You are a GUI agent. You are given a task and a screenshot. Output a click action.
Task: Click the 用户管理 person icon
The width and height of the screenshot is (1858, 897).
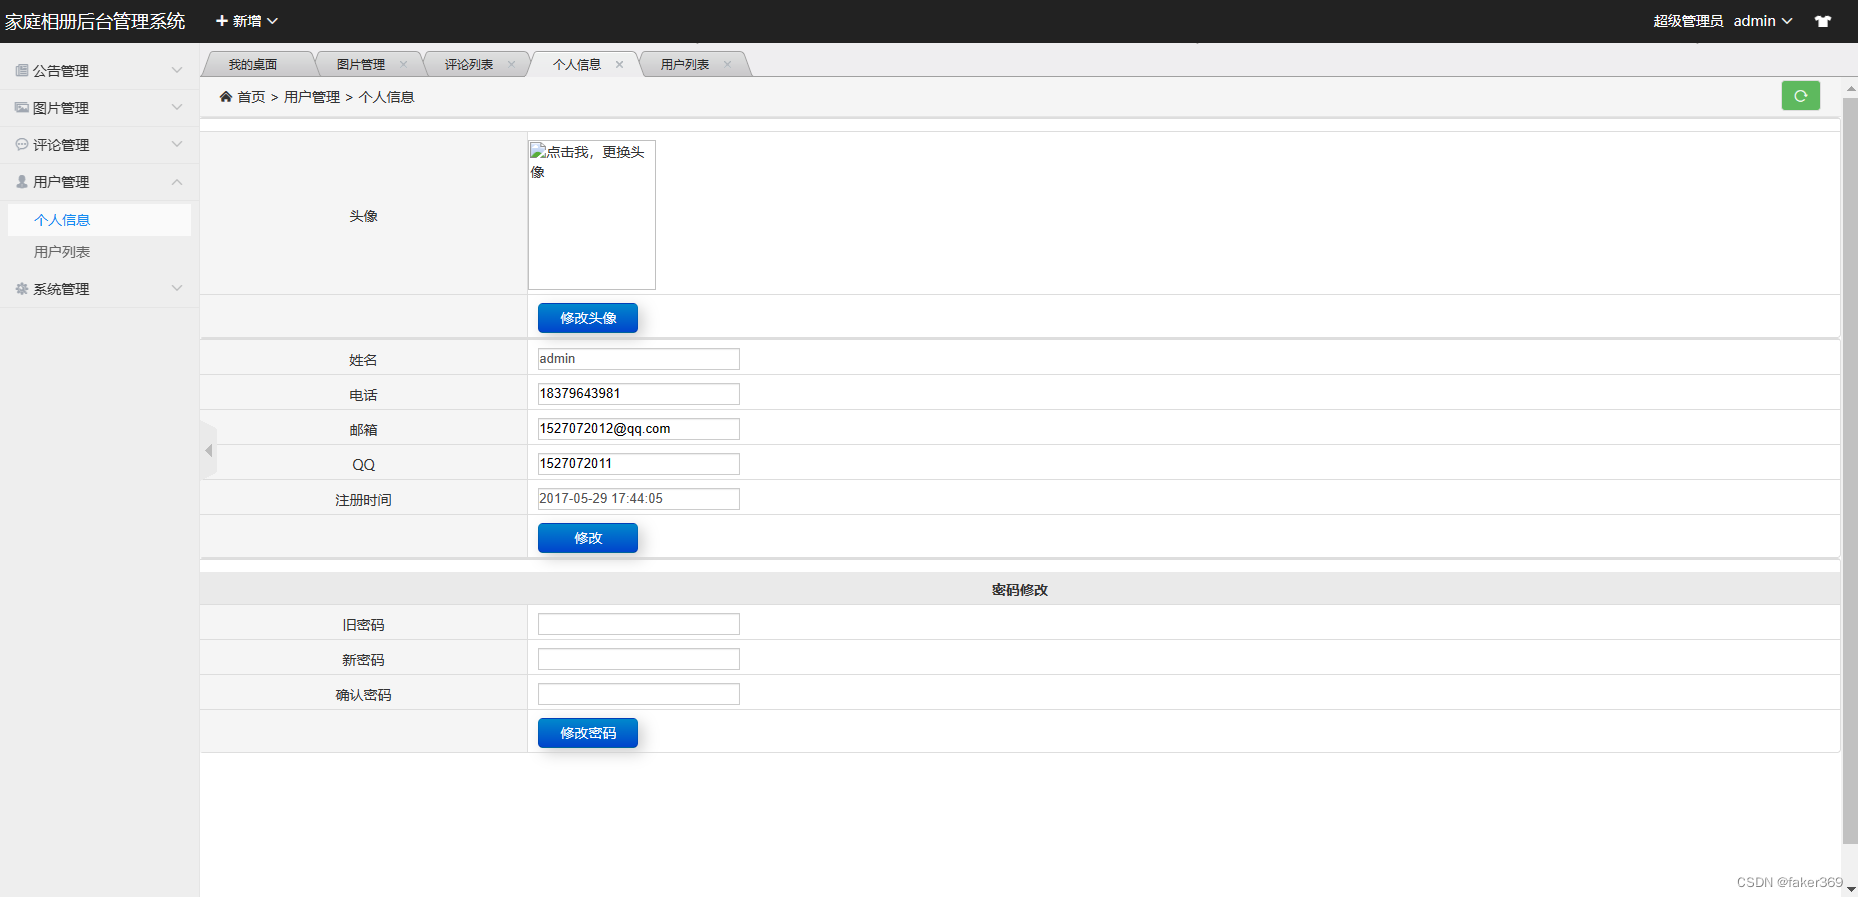pyautogui.click(x=22, y=181)
